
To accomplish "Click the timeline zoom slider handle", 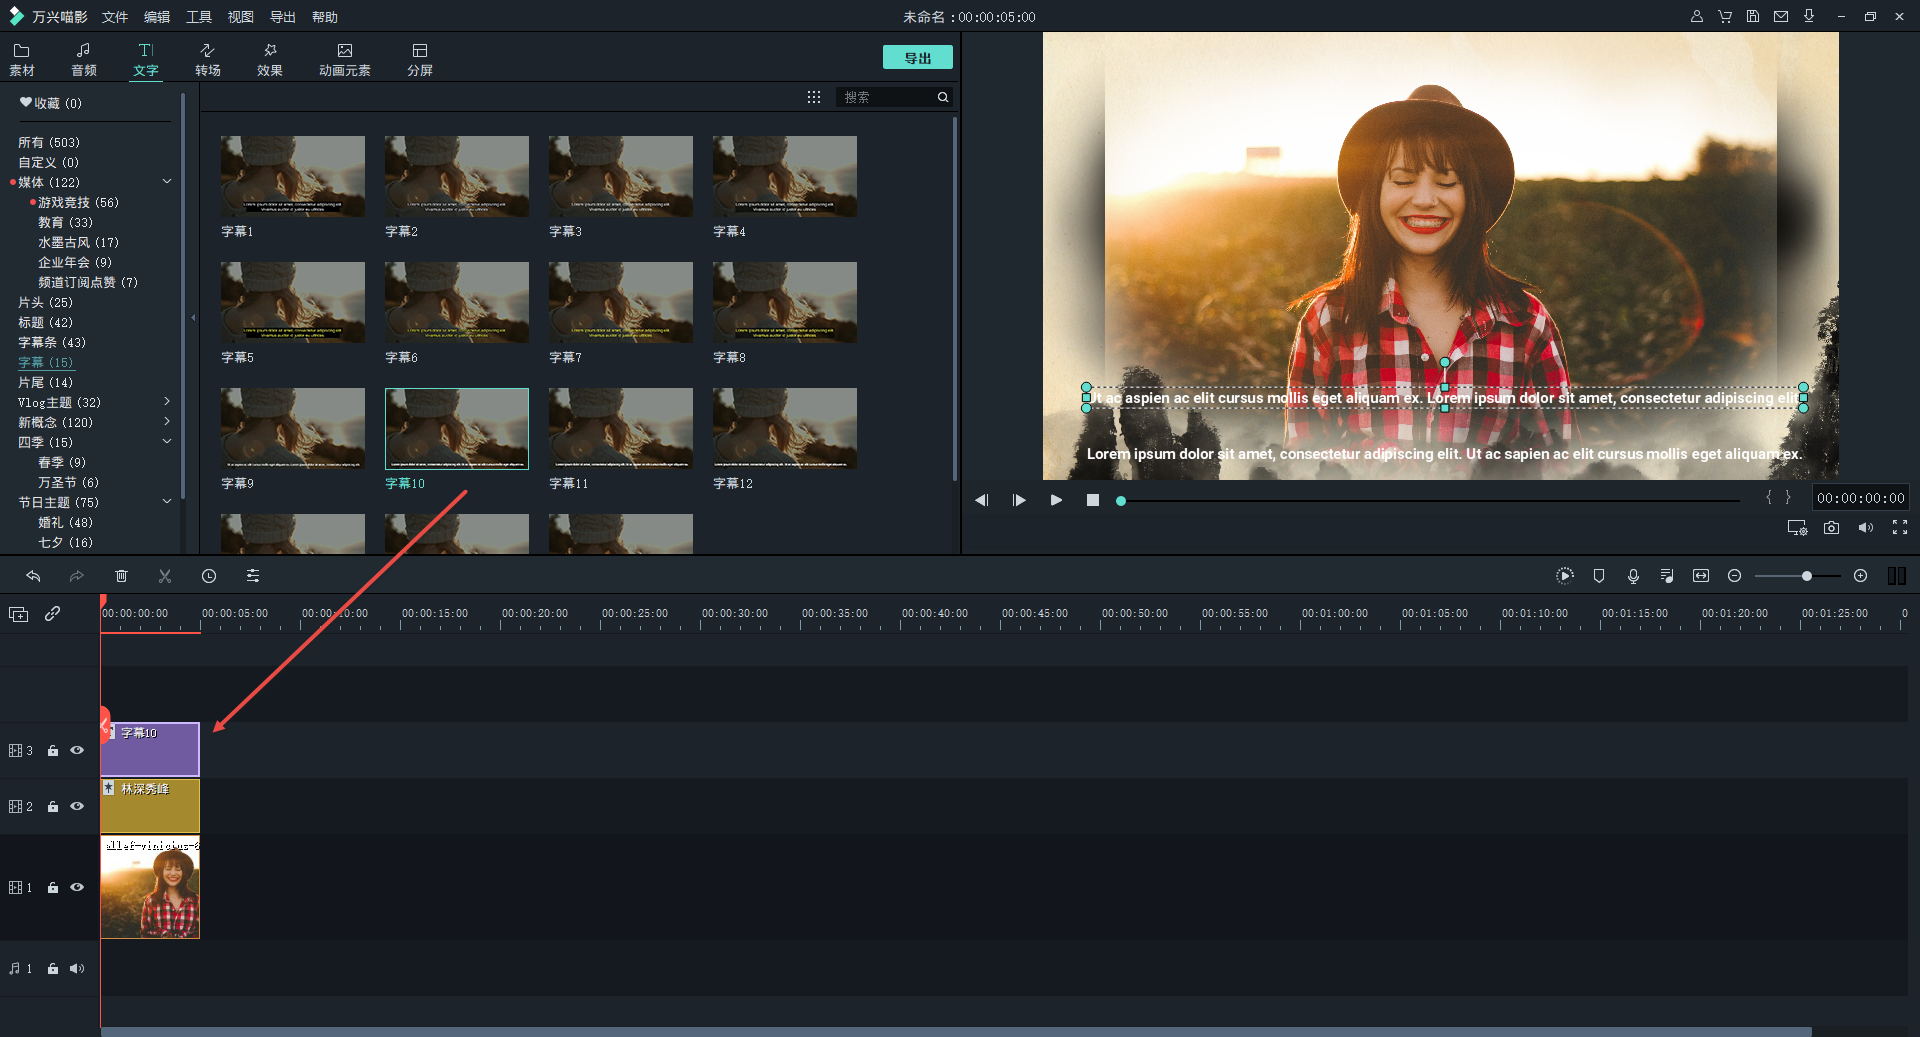I will [x=1807, y=576].
